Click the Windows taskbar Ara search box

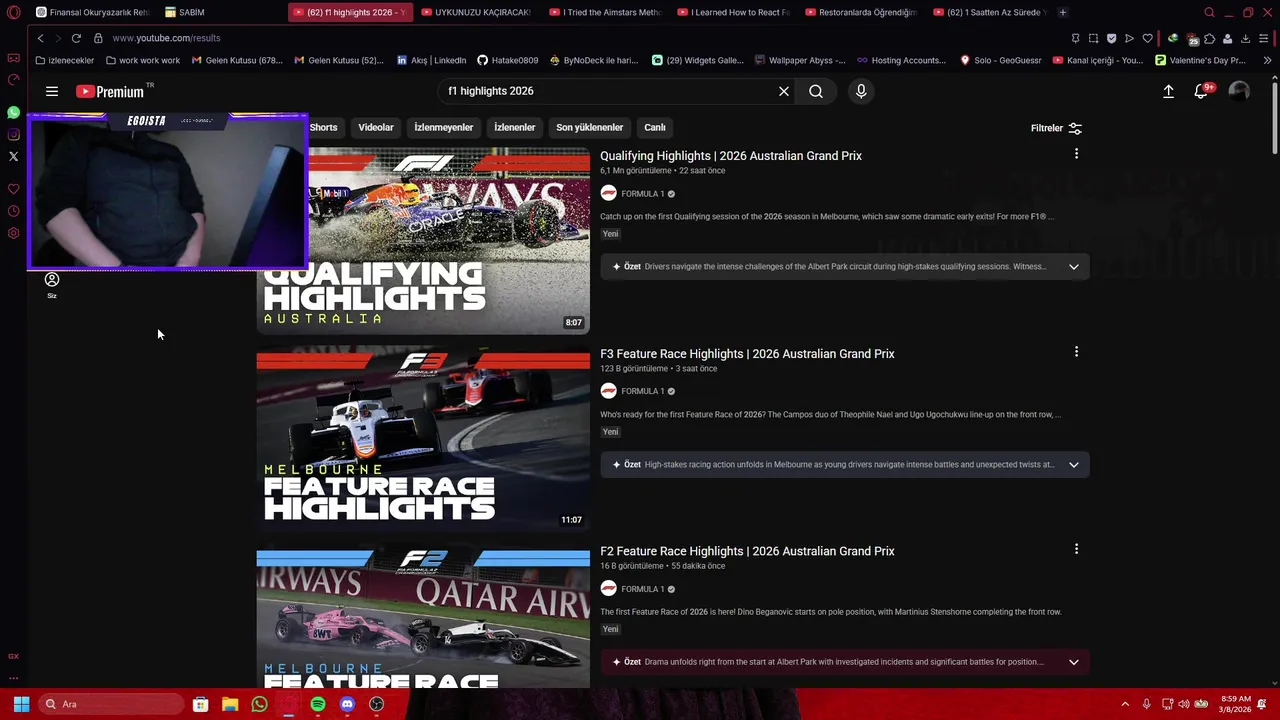coord(112,704)
